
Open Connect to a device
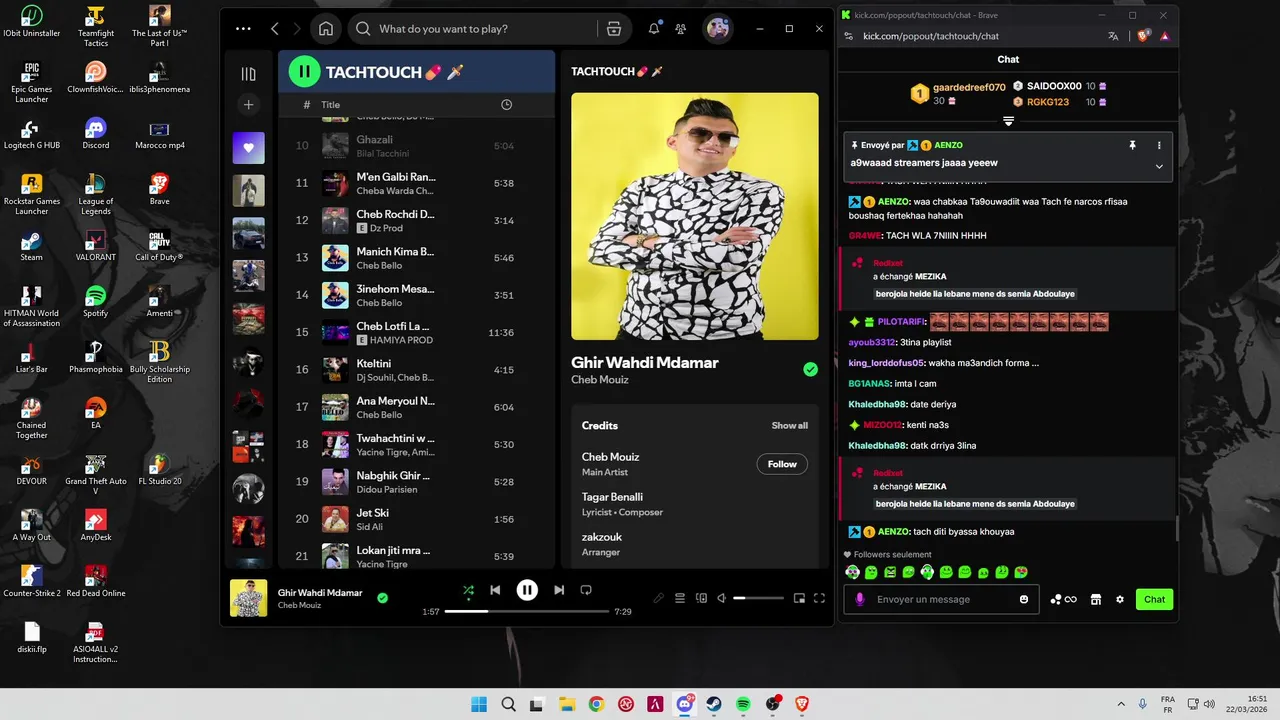tap(701, 598)
